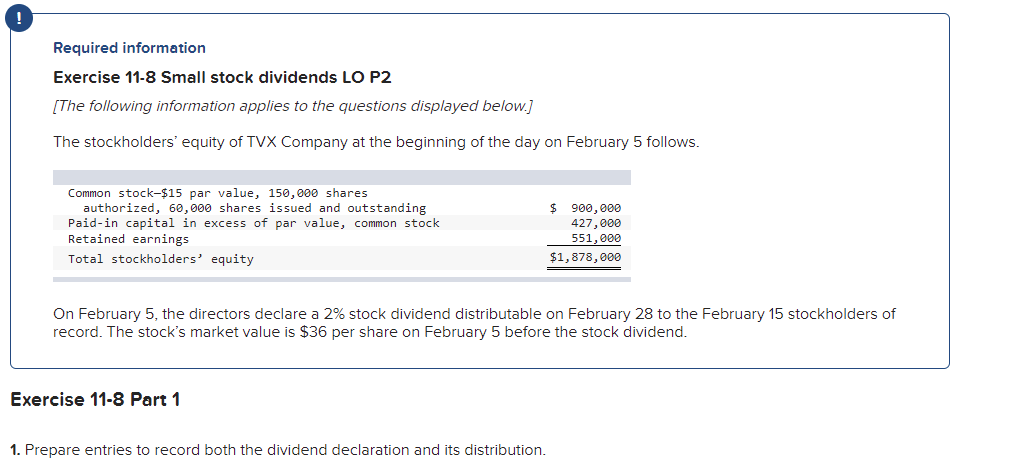Viewport: 1030px width, 471px height.
Task: Click the italic "following information applies" note
Action: click(293, 106)
